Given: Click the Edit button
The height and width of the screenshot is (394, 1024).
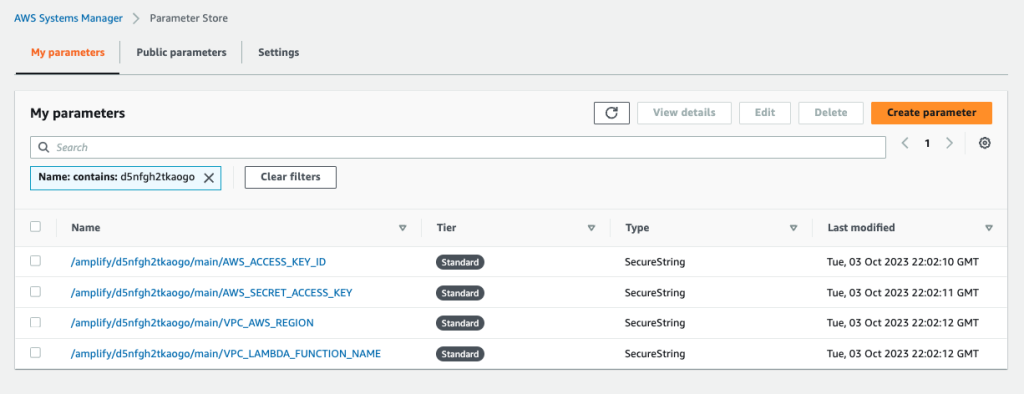Looking at the screenshot, I should 765,112.
